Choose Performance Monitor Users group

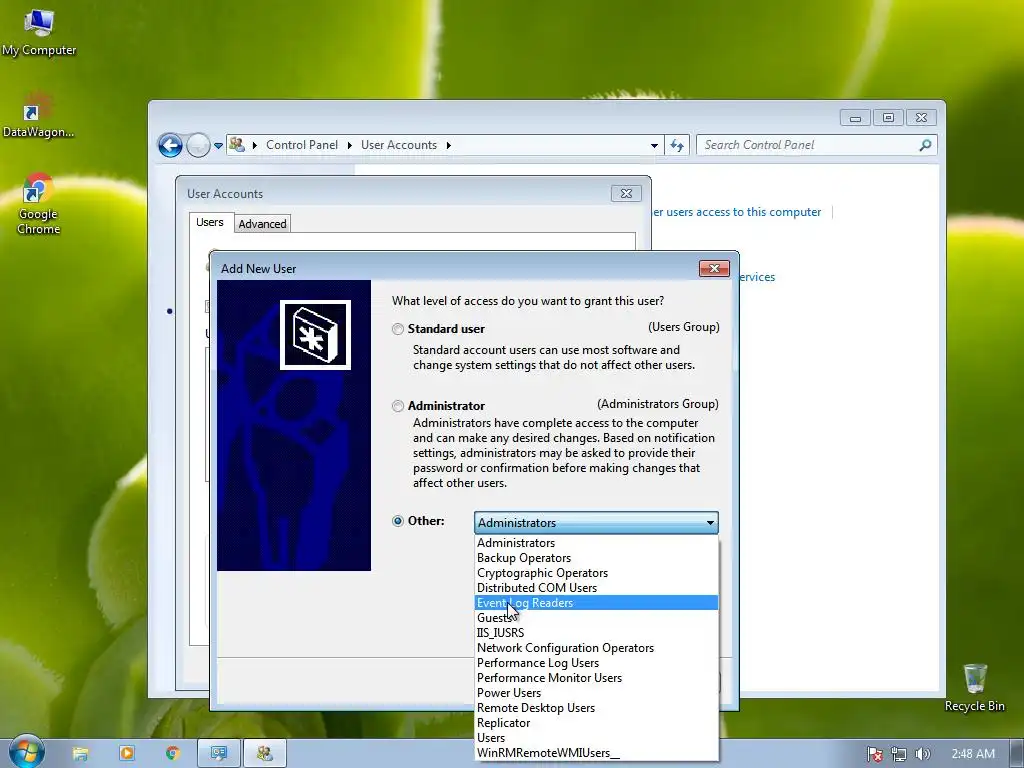(x=596, y=678)
